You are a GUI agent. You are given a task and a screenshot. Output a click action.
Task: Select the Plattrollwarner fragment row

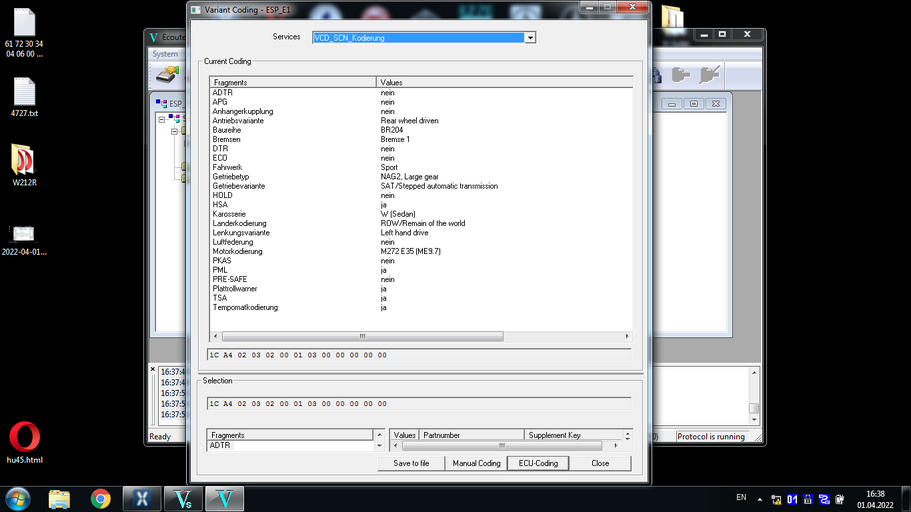coord(235,288)
